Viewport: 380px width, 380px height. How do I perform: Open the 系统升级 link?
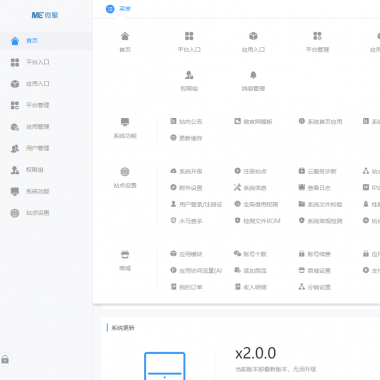(186, 171)
